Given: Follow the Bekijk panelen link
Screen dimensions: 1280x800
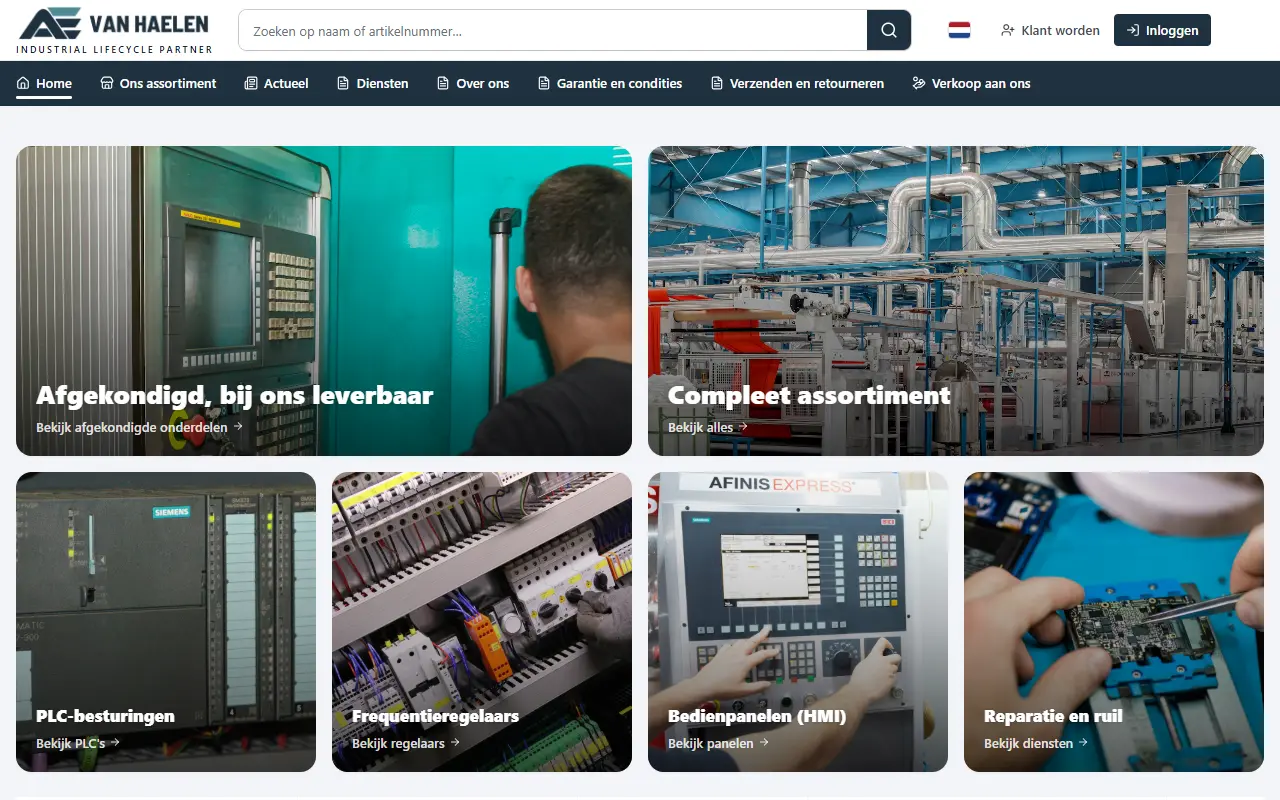Looking at the screenshot, I should coord(718,743).
